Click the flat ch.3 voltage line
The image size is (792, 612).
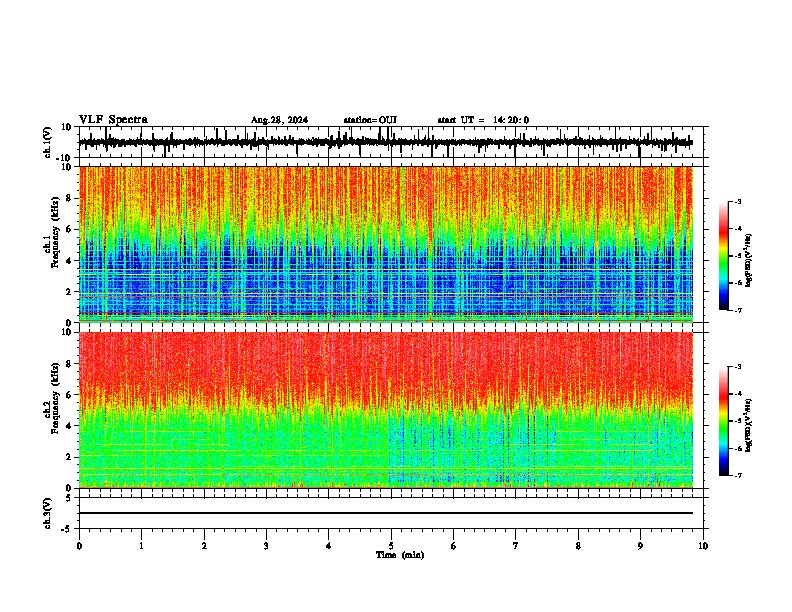tap(386, 513)
